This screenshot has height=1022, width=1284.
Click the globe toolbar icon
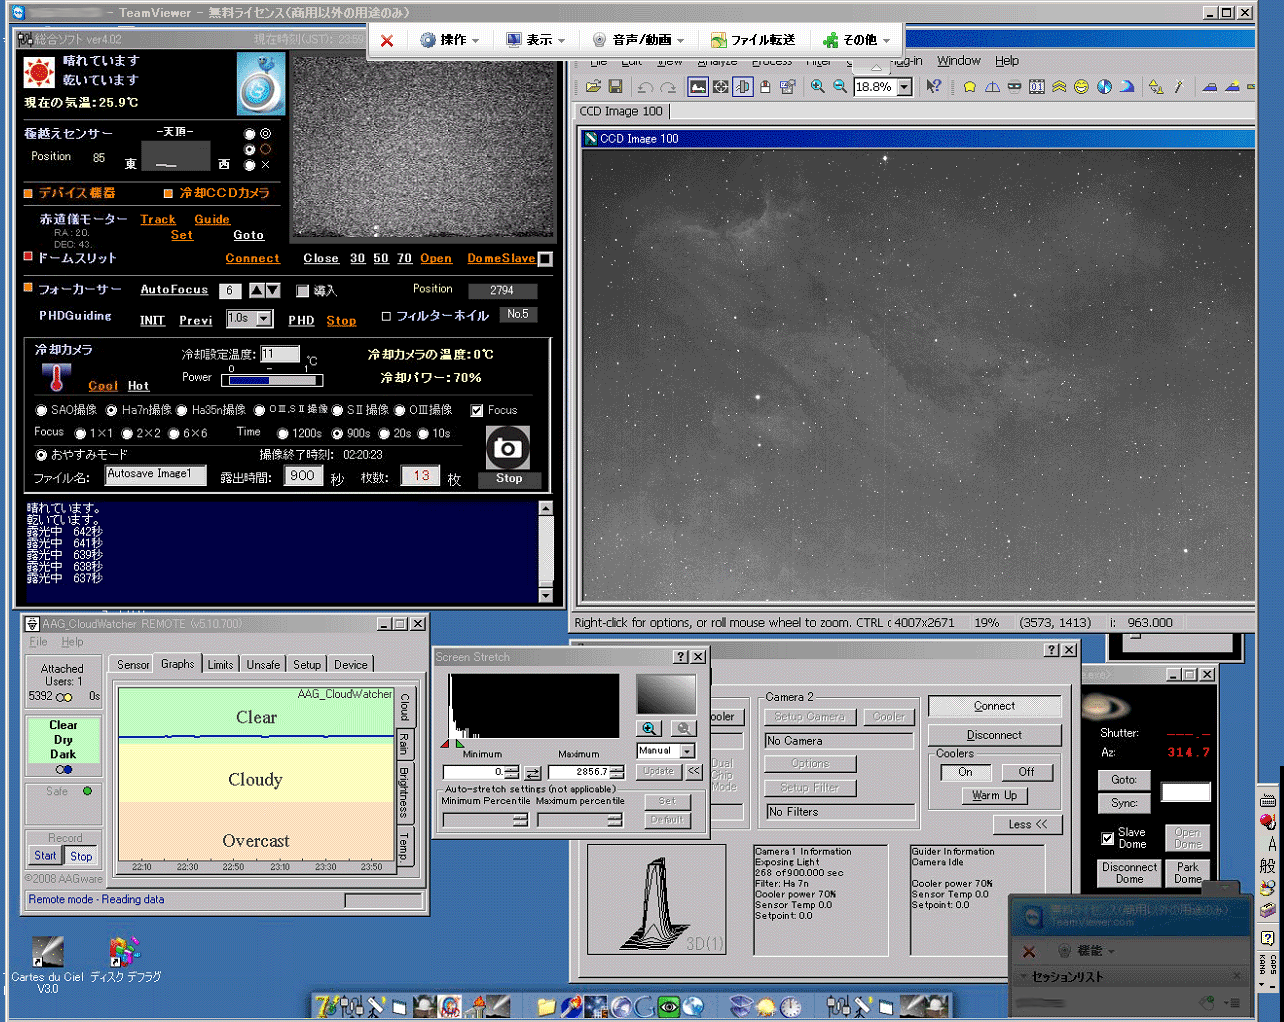(1104, 87)
